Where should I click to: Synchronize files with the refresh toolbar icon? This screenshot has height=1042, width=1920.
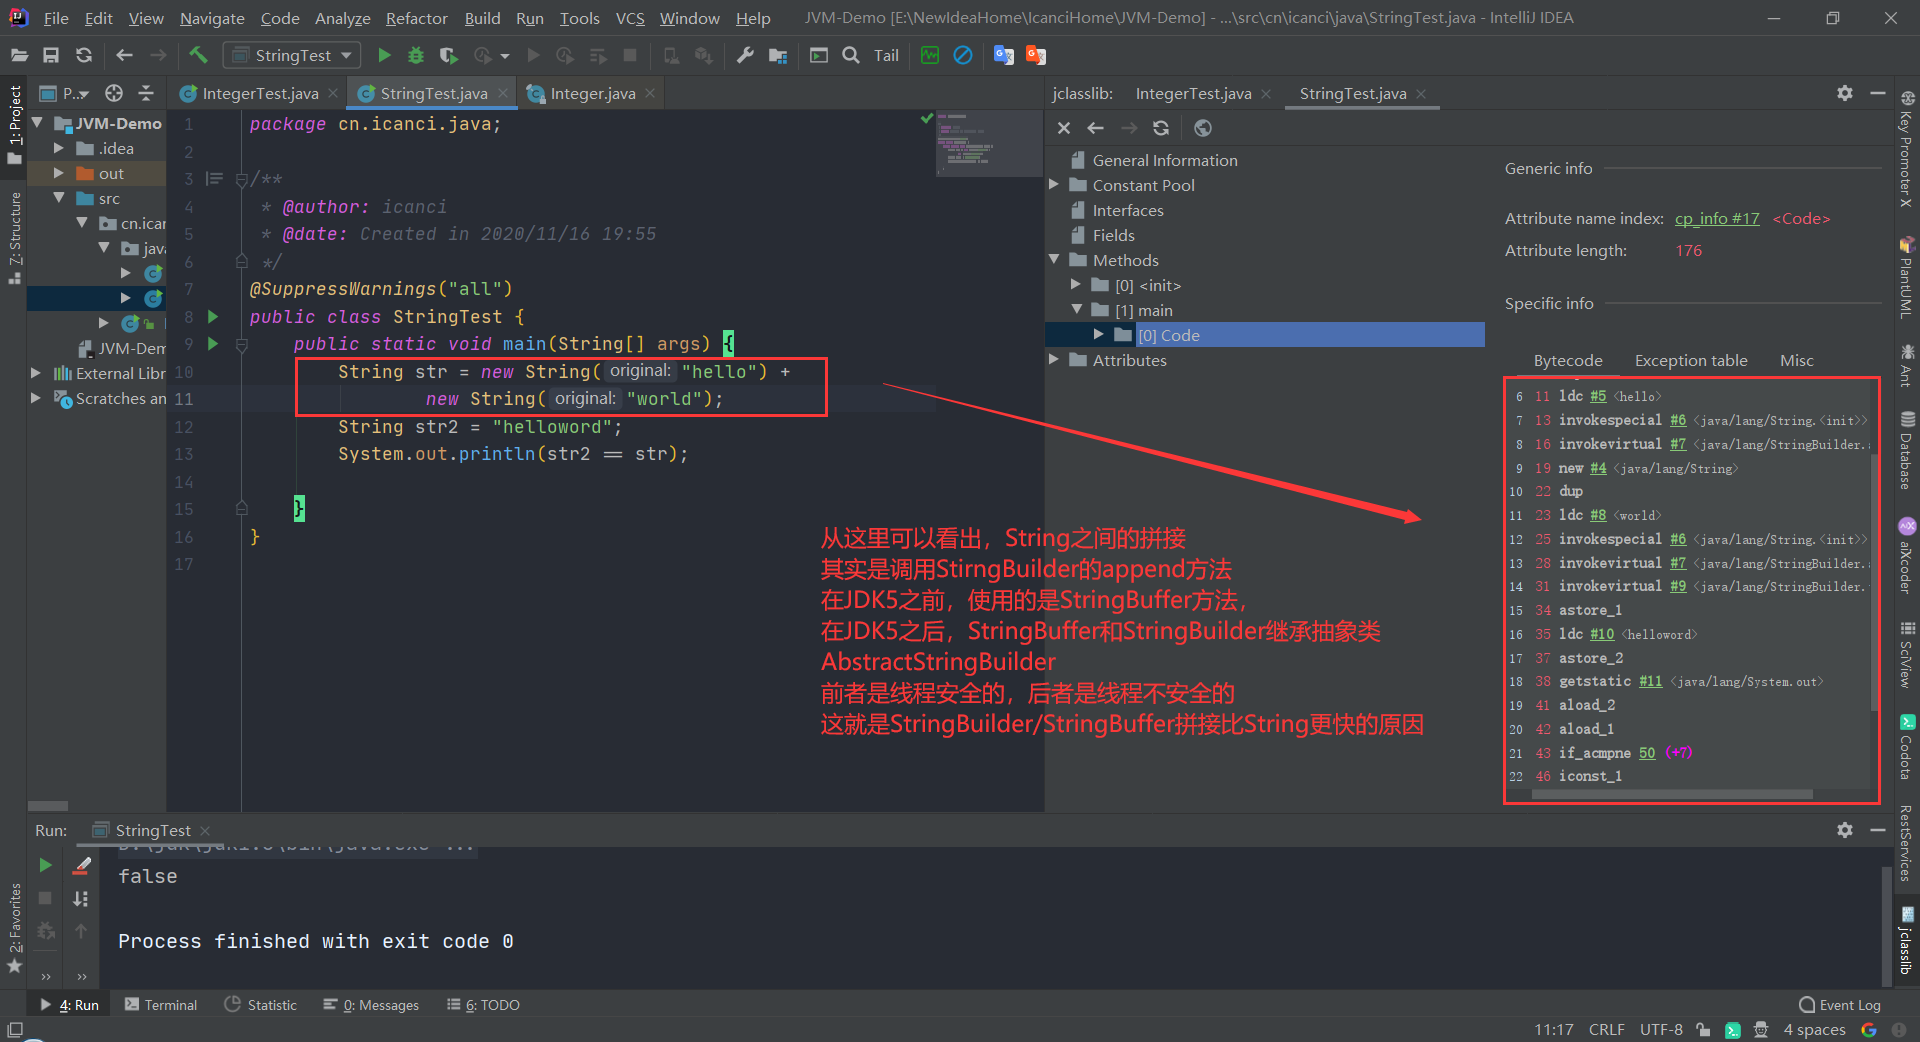[84, 55]
